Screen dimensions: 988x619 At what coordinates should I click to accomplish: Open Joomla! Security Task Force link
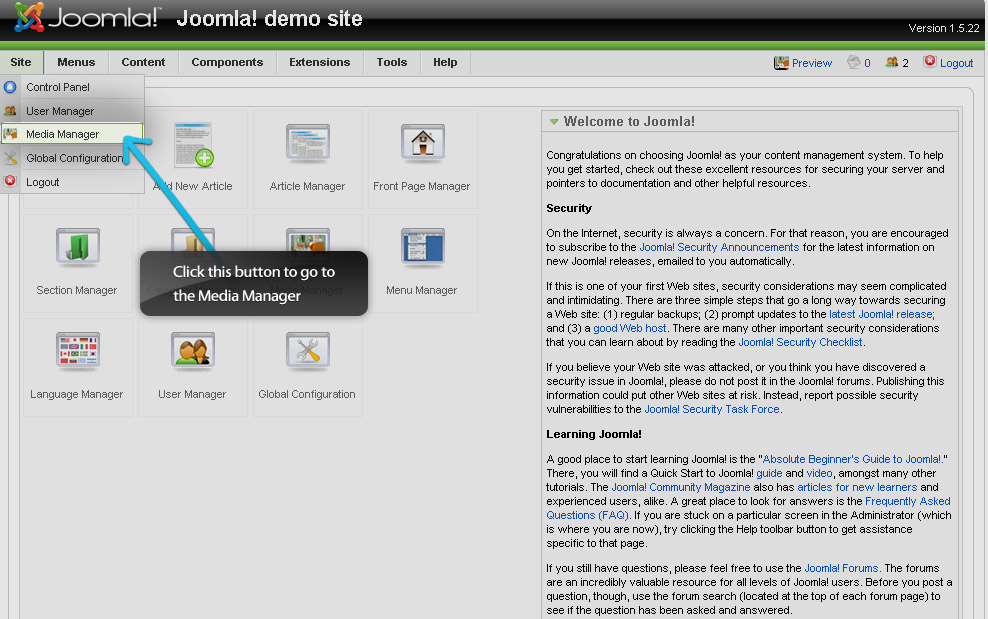(x=712, y=409)
